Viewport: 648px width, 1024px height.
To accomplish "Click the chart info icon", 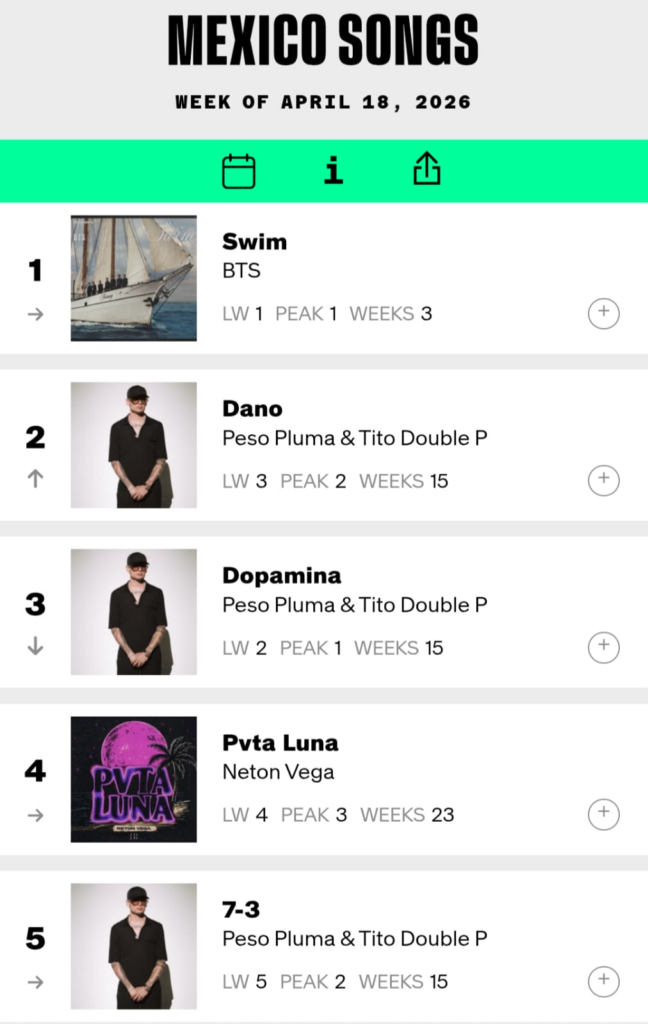I will (333, 171).
